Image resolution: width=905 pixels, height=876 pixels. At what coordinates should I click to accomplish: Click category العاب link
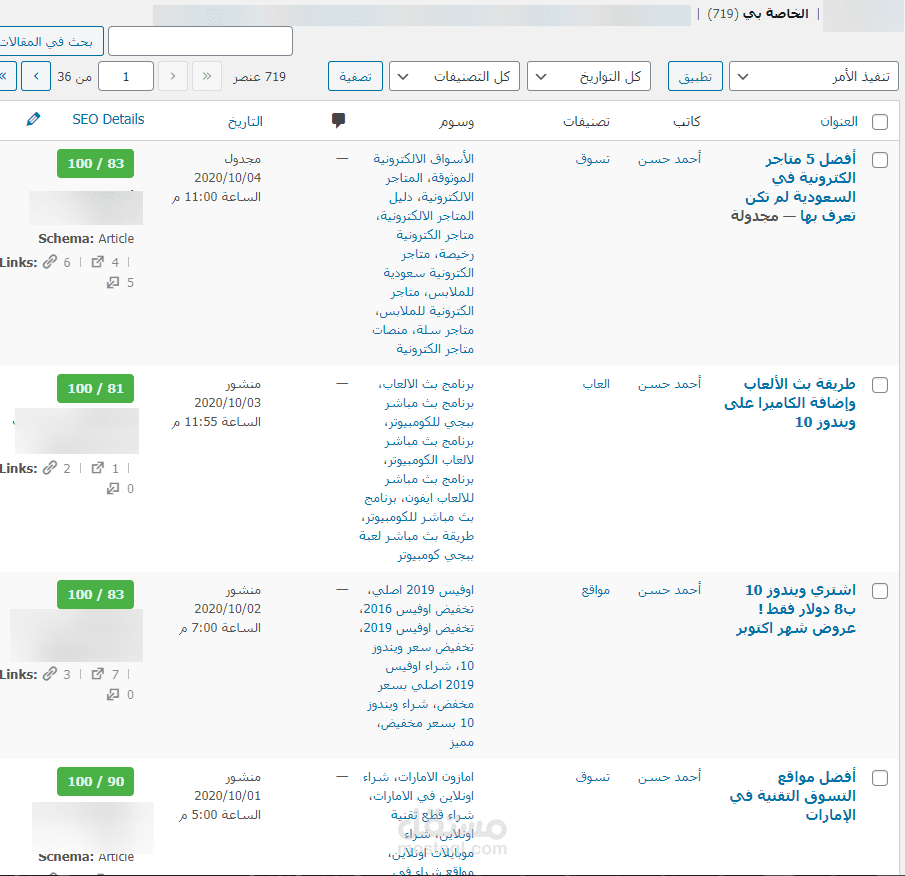pos(596,384)
